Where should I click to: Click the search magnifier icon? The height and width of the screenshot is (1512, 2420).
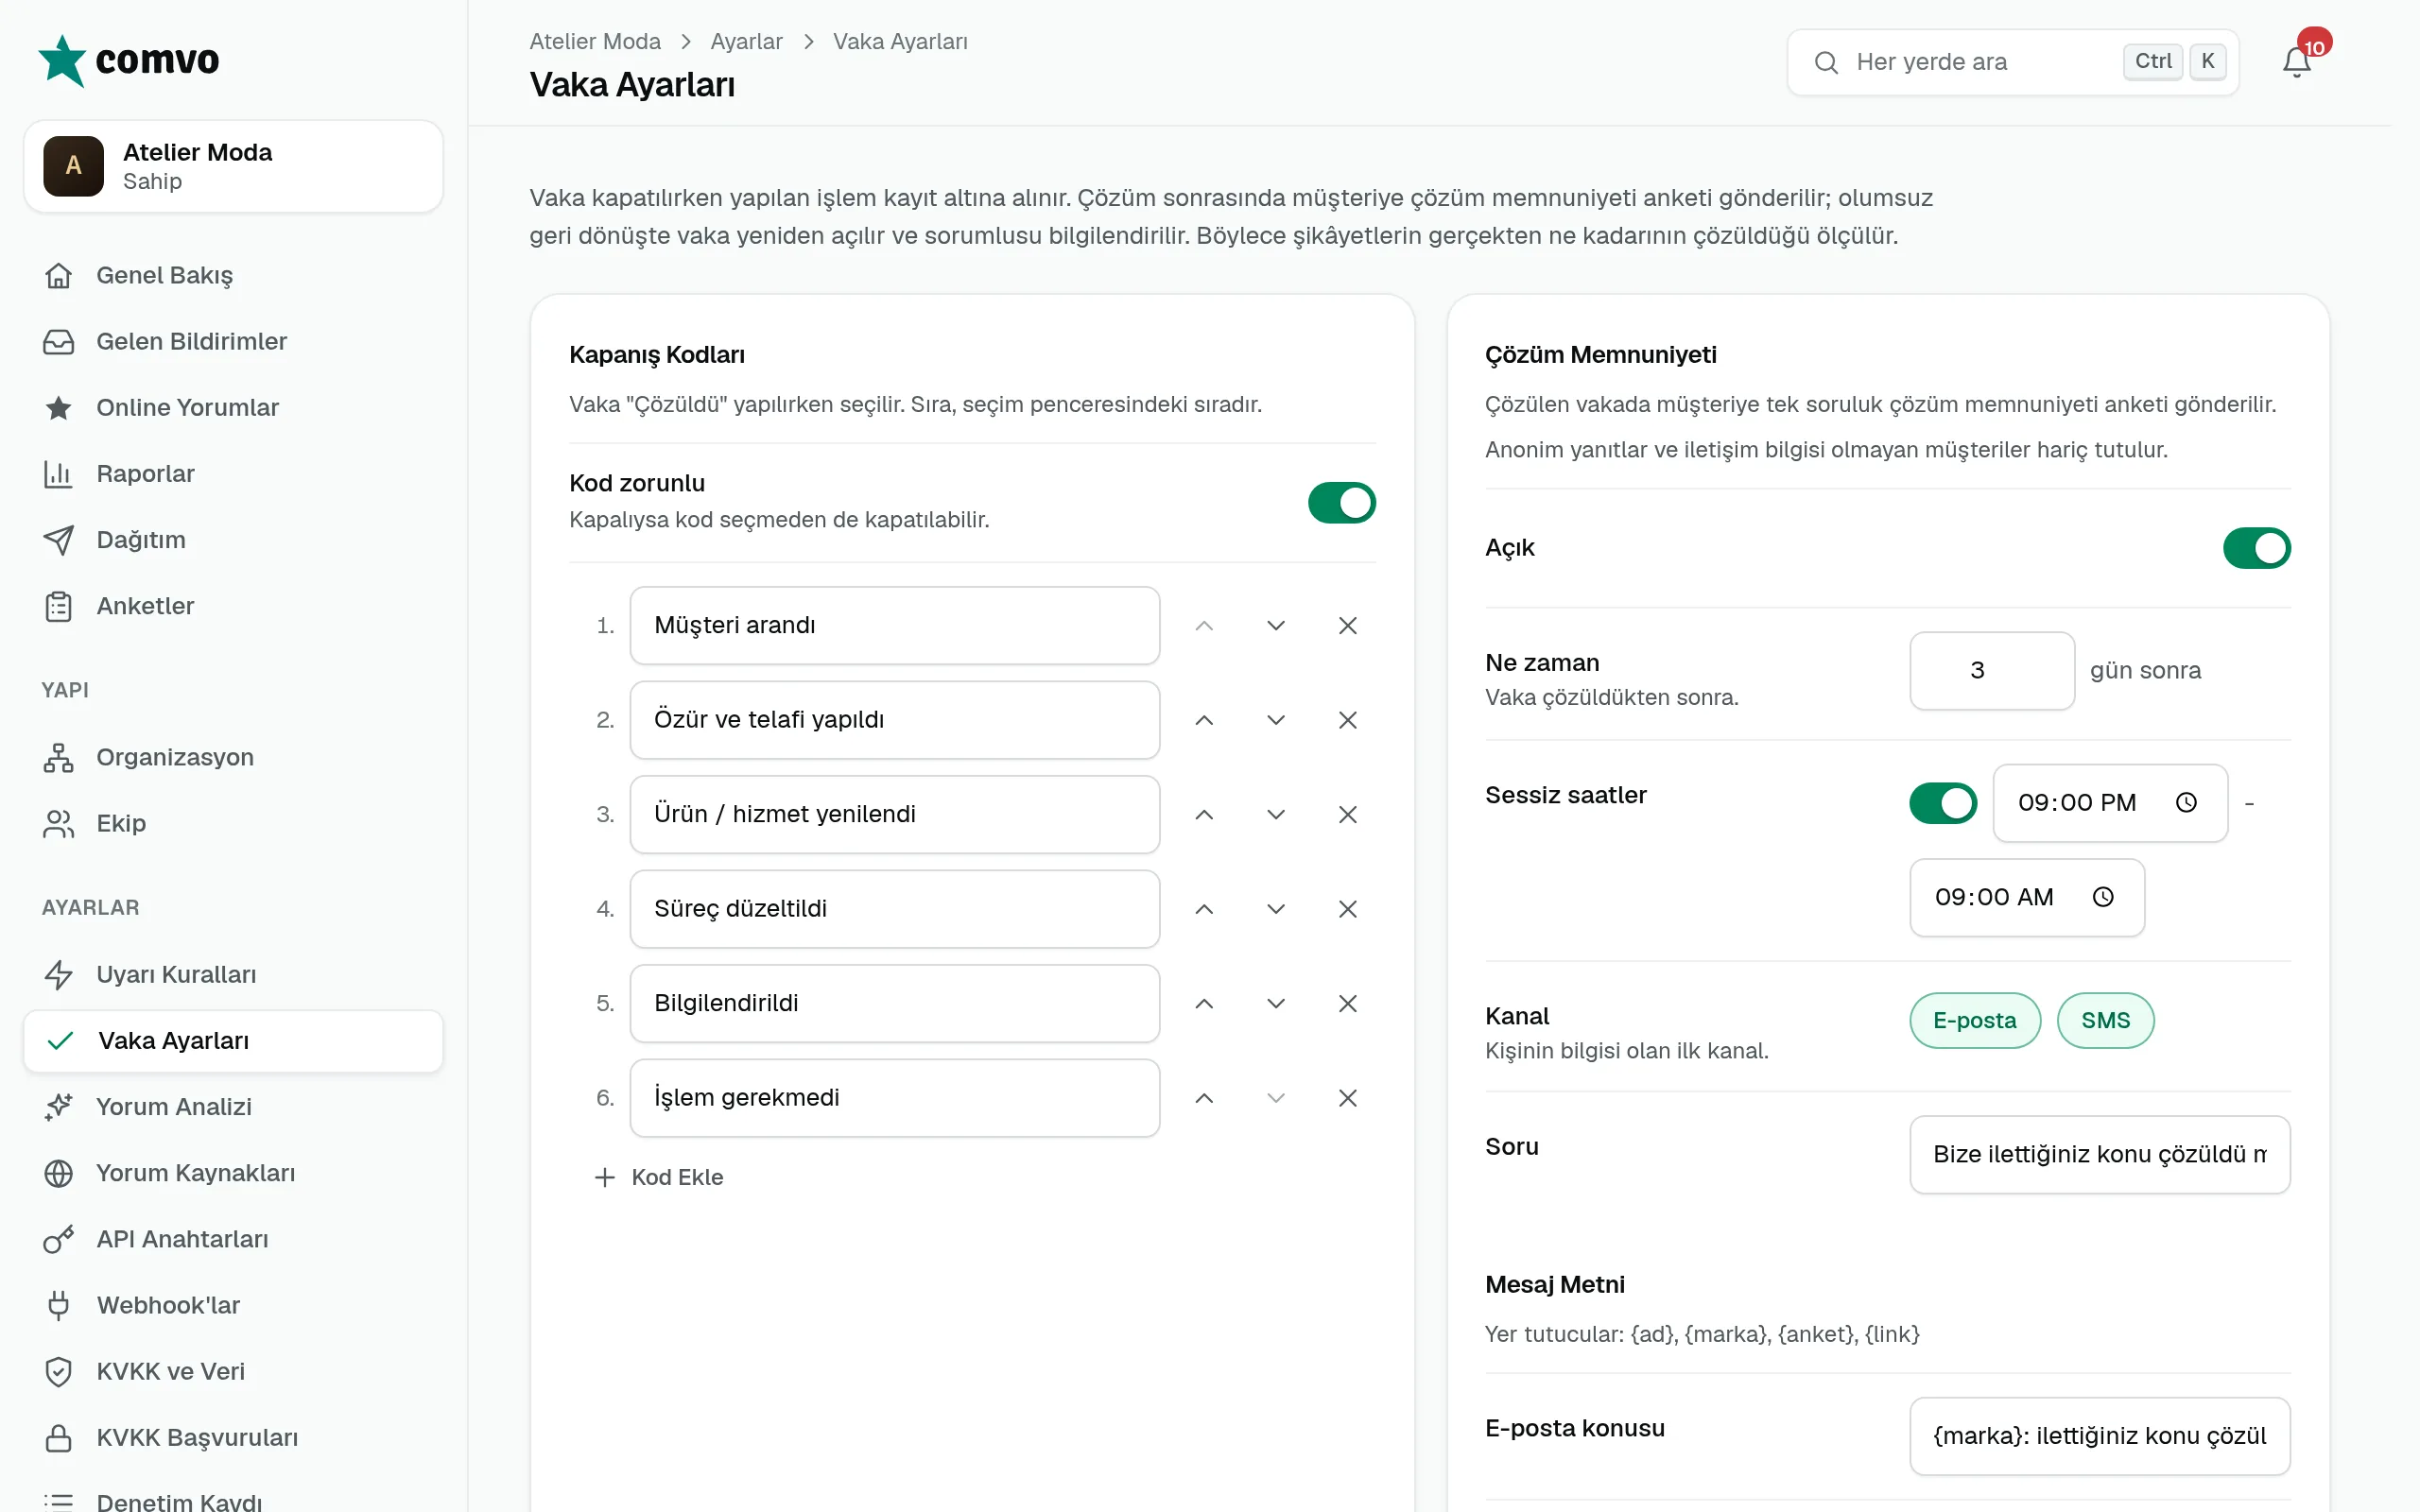coord(1826,62)
